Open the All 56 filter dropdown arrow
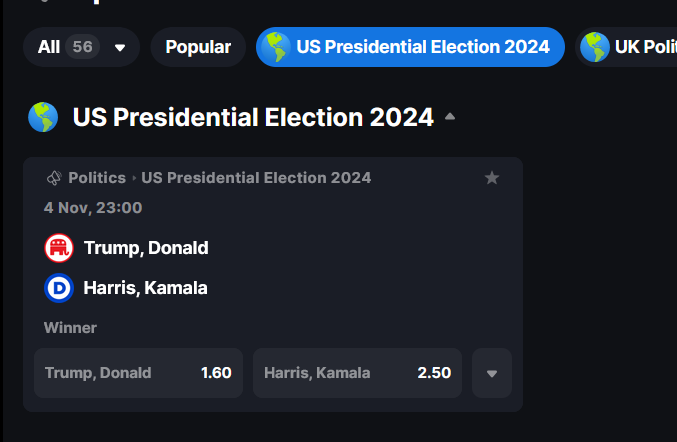Screen dimensions: 677x442 coord(120,47)
